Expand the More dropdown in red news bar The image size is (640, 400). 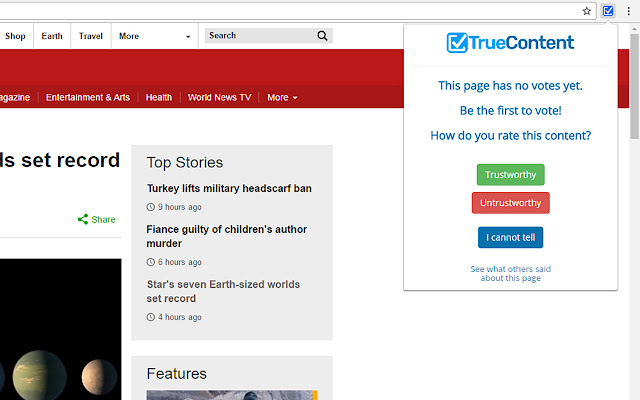click(x=282, y=98)
